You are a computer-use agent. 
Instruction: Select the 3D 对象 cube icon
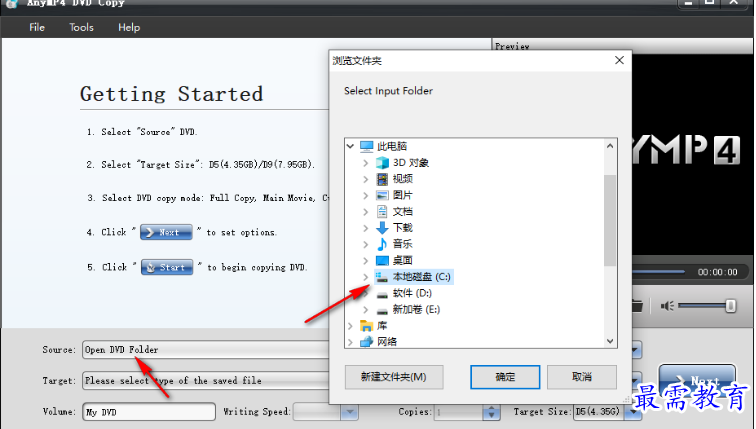(382, 163)
